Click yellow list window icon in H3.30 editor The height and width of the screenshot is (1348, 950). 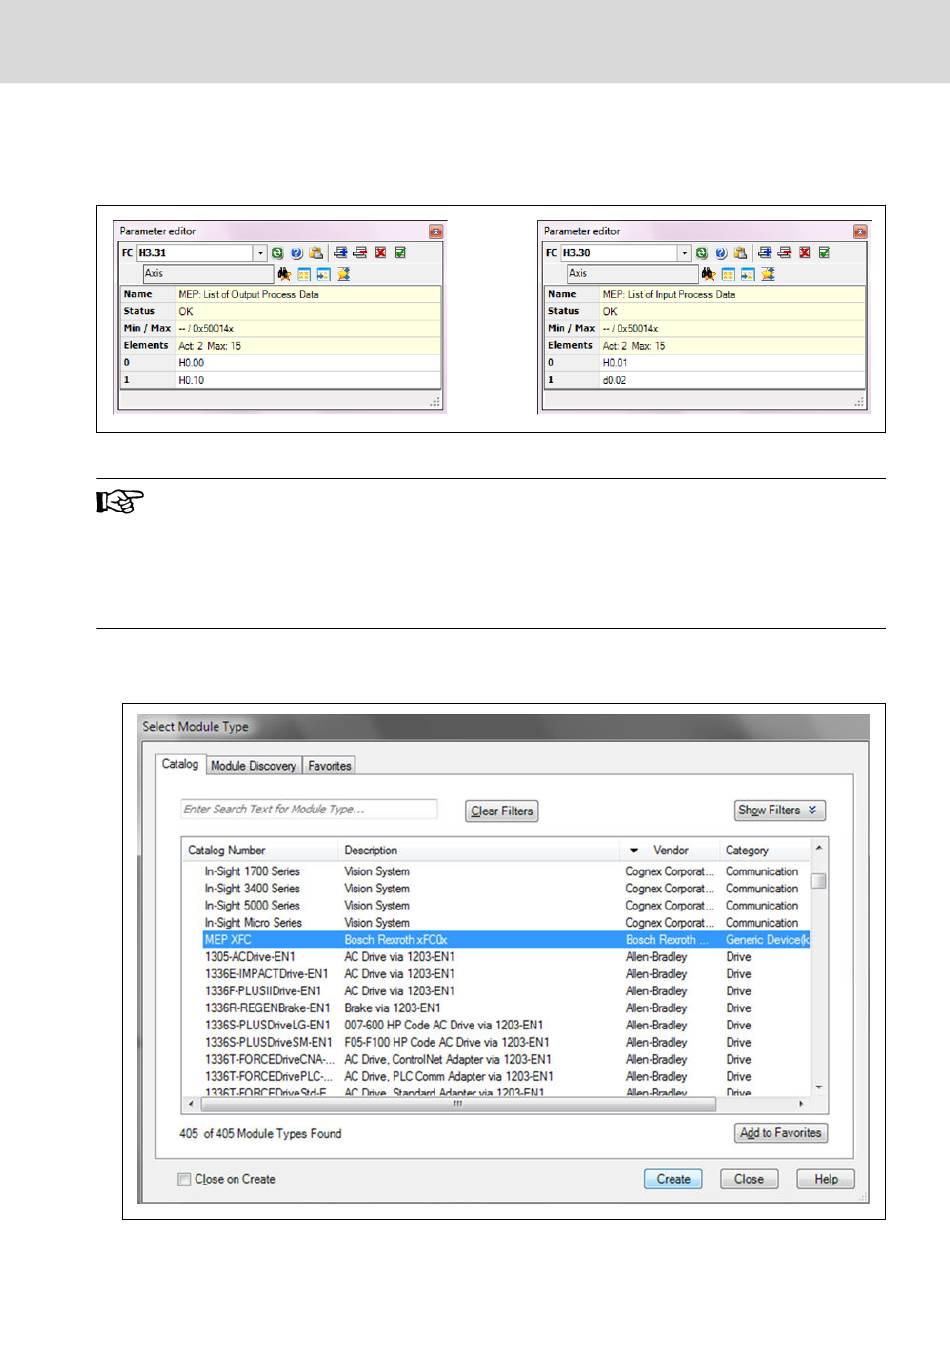[728, 274]
